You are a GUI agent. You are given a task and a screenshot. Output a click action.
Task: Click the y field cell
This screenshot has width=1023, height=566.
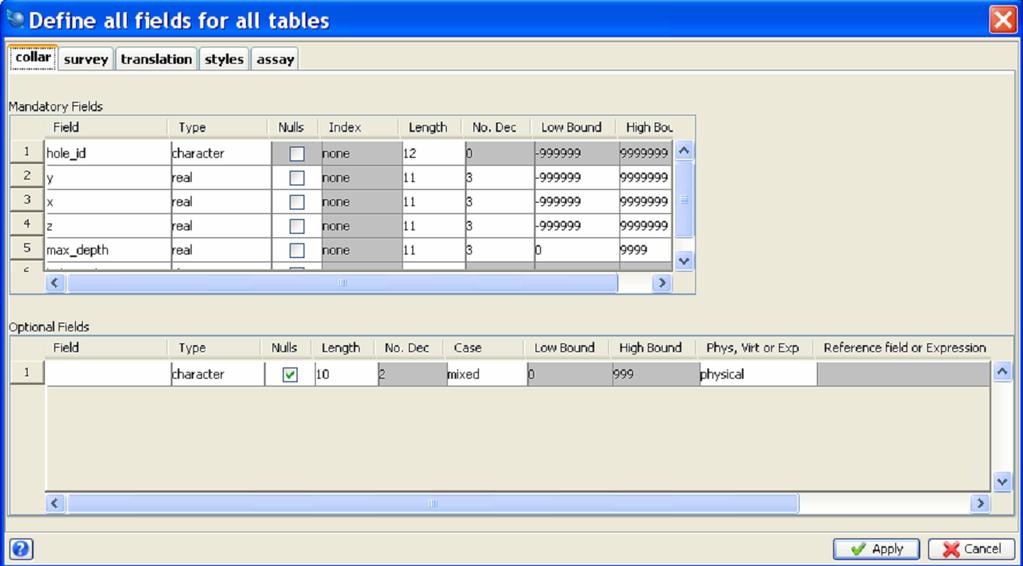point(108,178)
